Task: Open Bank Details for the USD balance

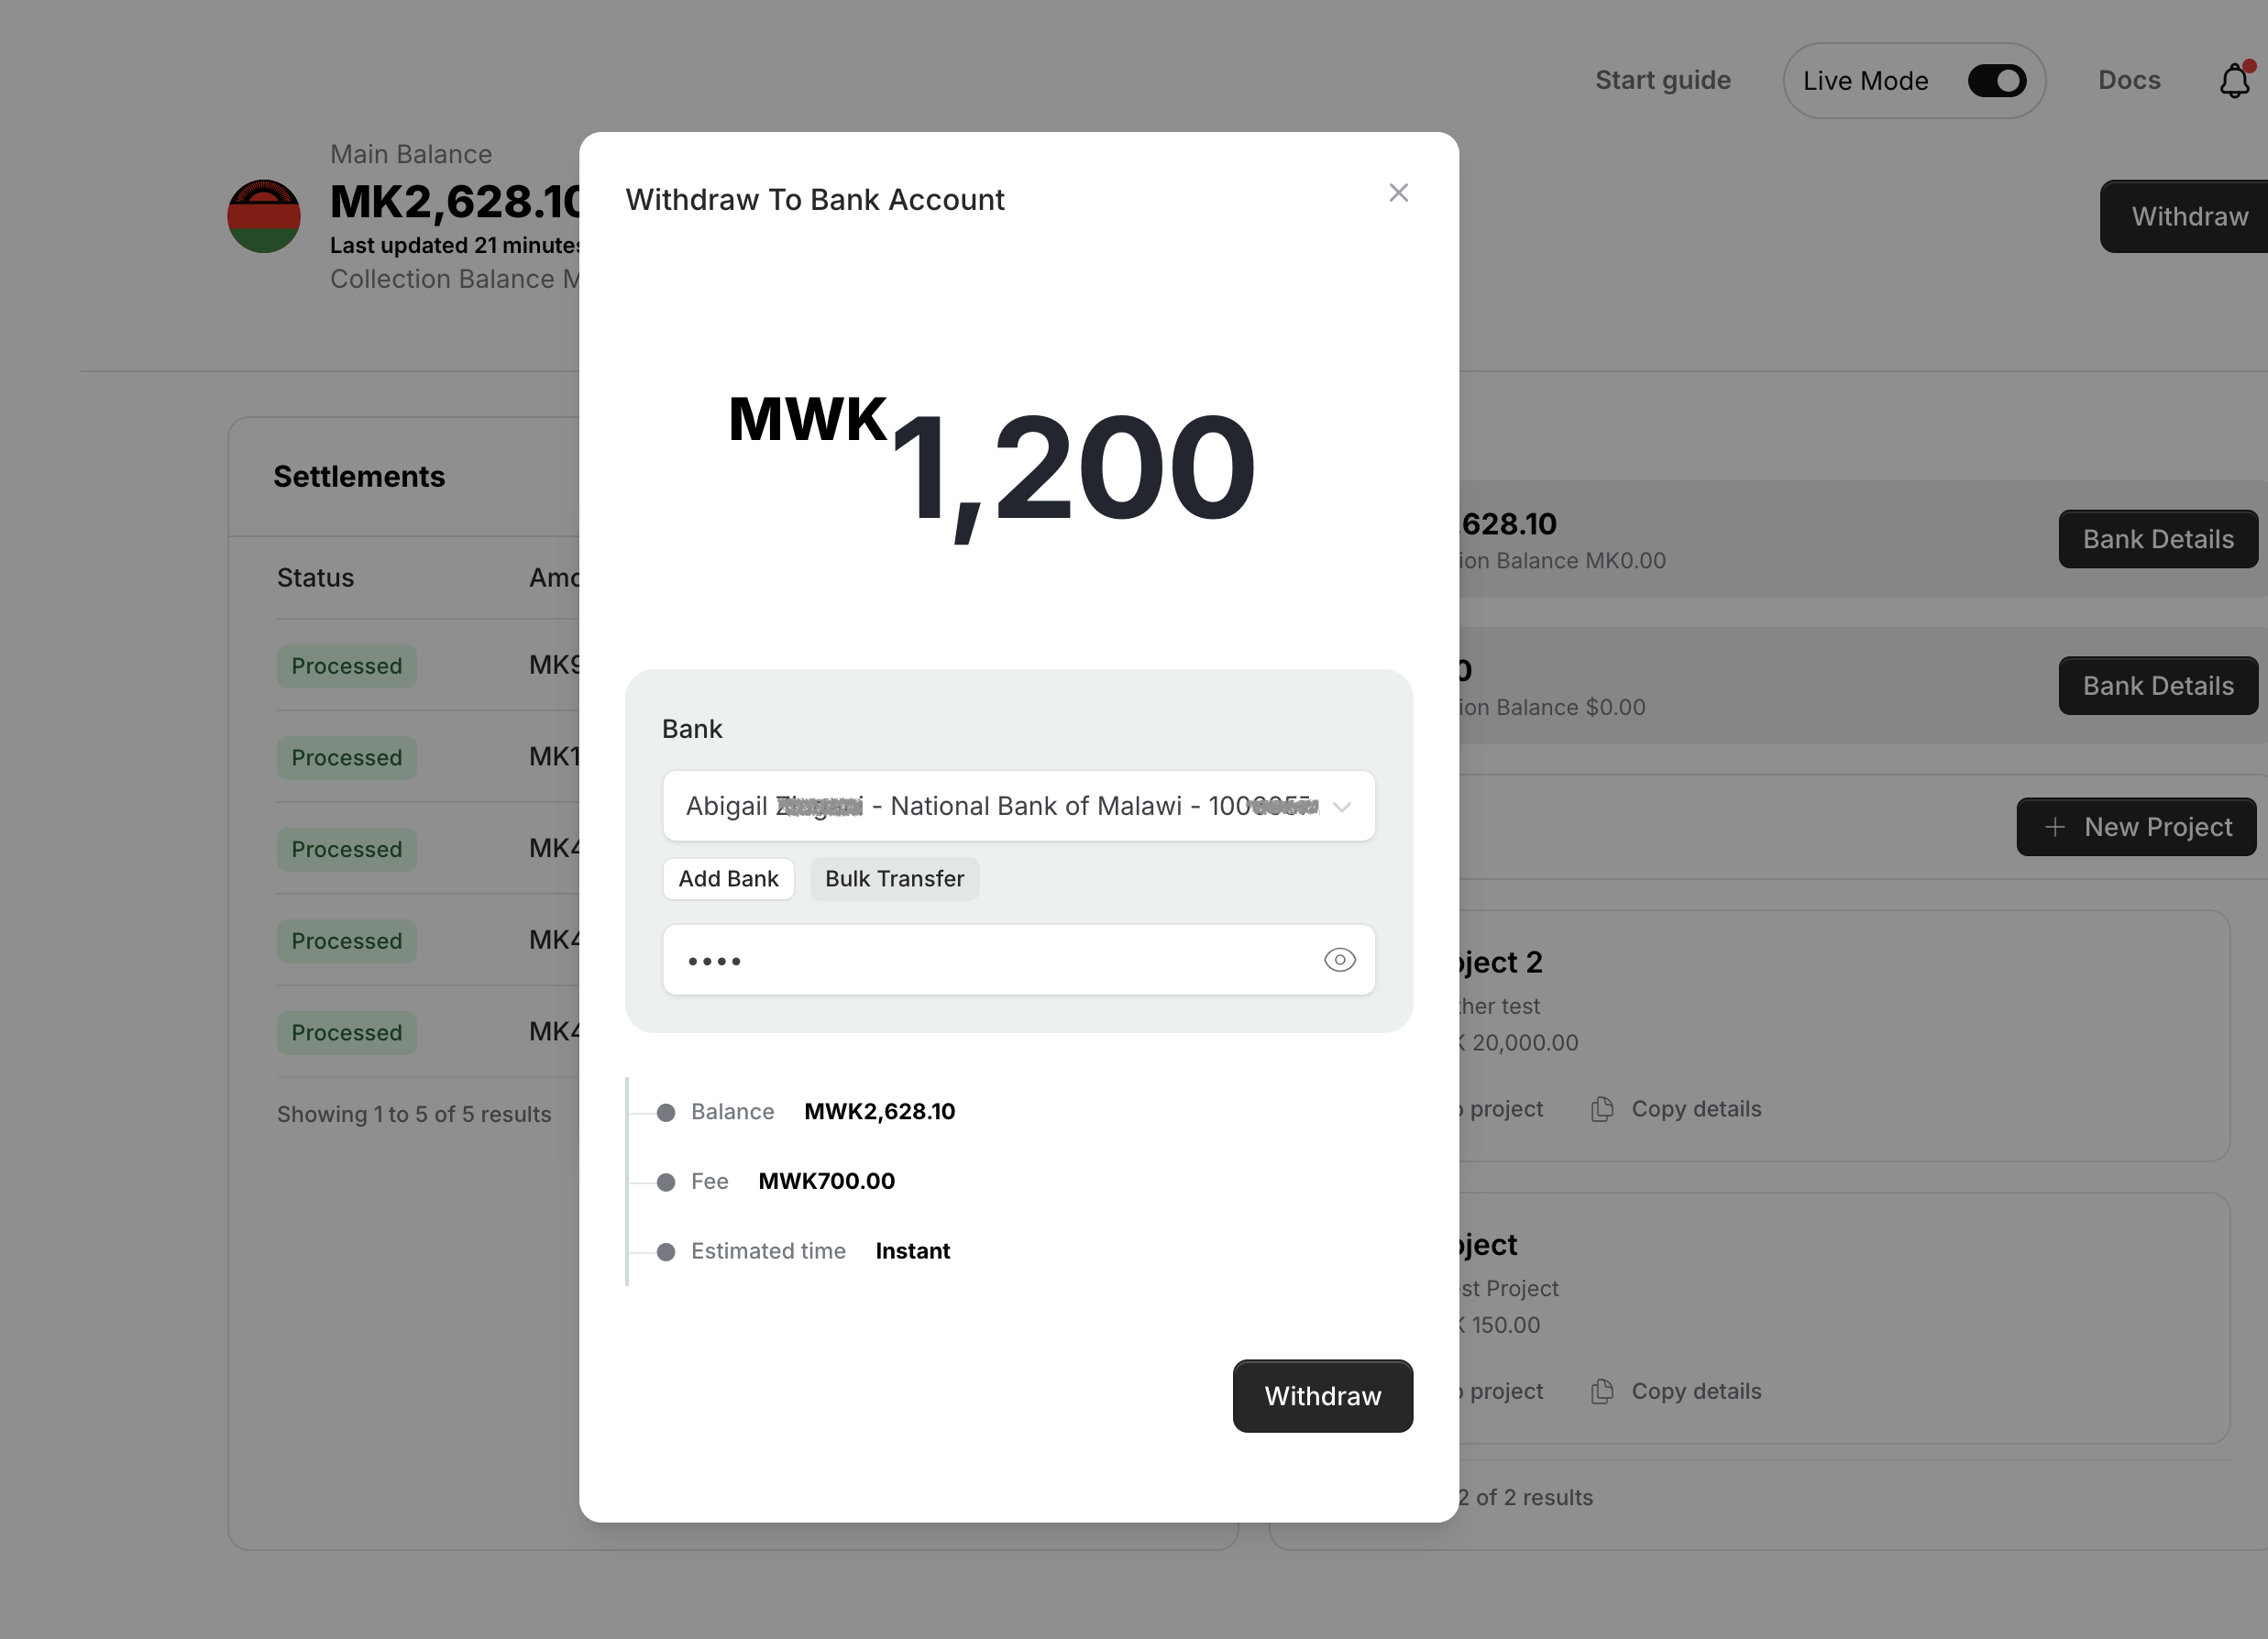Action: click(x=2157, y=686)
